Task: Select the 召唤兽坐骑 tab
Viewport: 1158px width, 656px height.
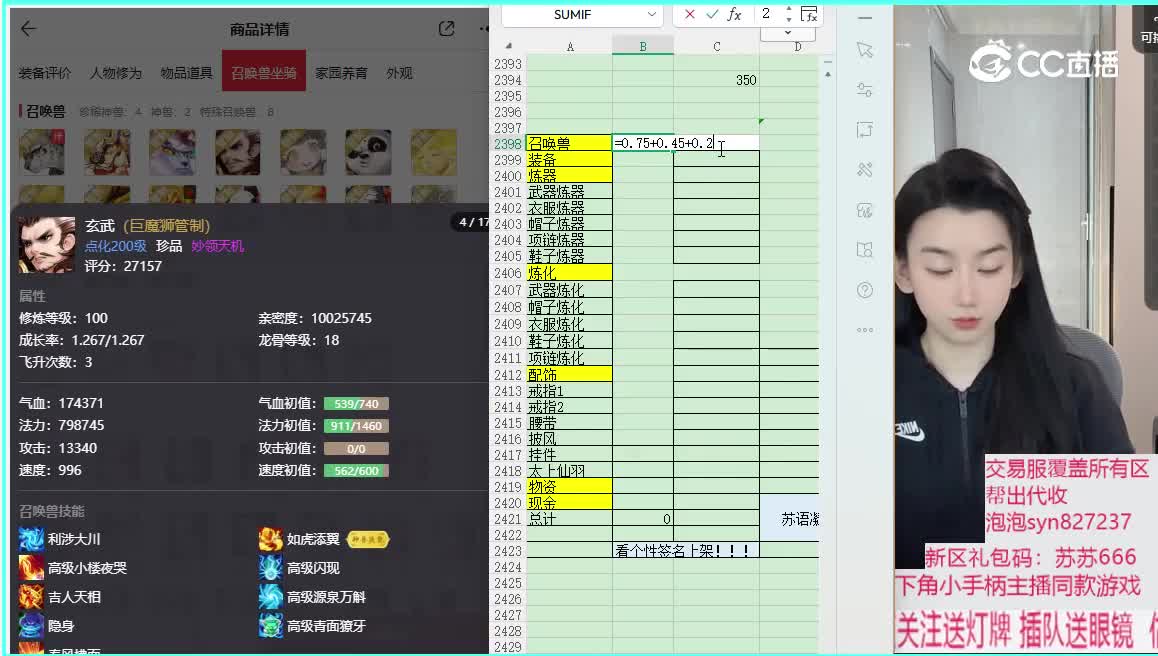Action: [264, 72]
